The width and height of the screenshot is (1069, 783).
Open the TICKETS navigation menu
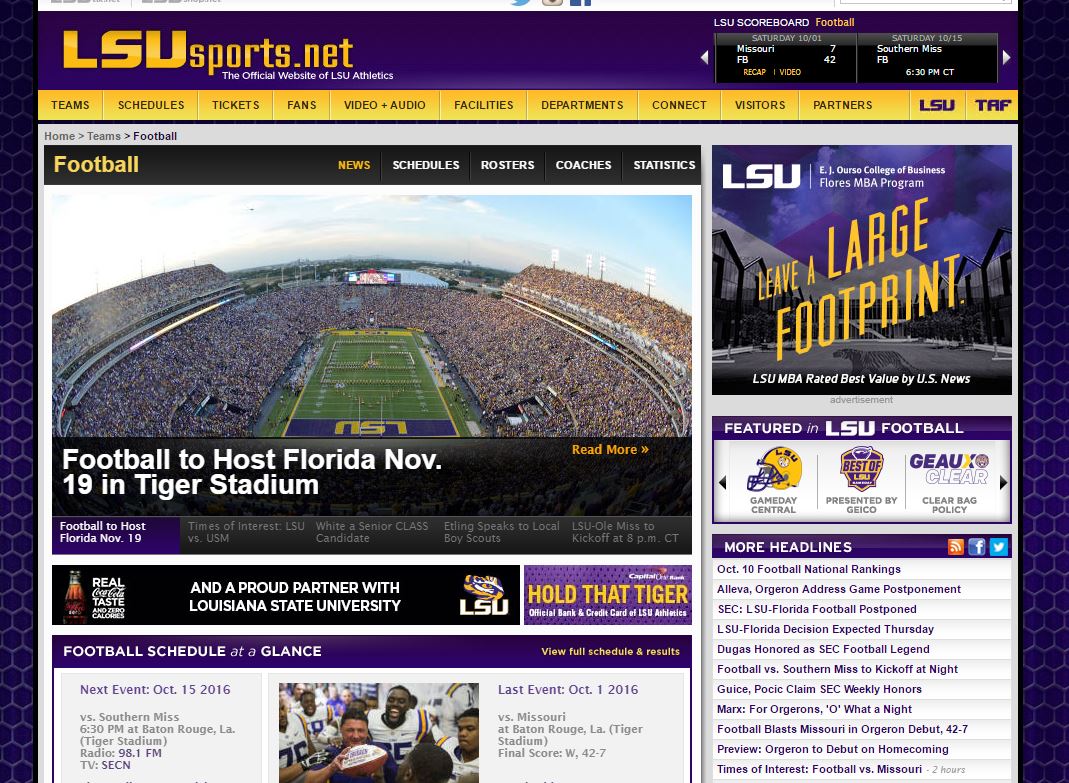pyautogui.click(x=235, y=105)
